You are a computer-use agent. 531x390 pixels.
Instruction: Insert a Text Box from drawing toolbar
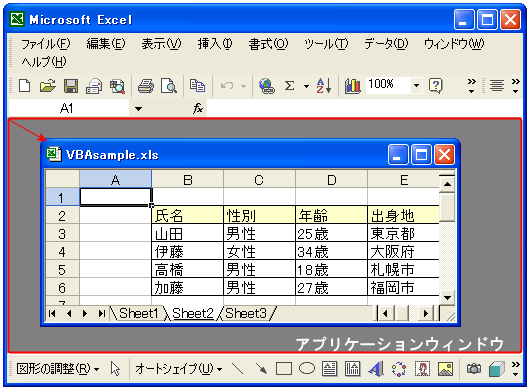point(330,369)
